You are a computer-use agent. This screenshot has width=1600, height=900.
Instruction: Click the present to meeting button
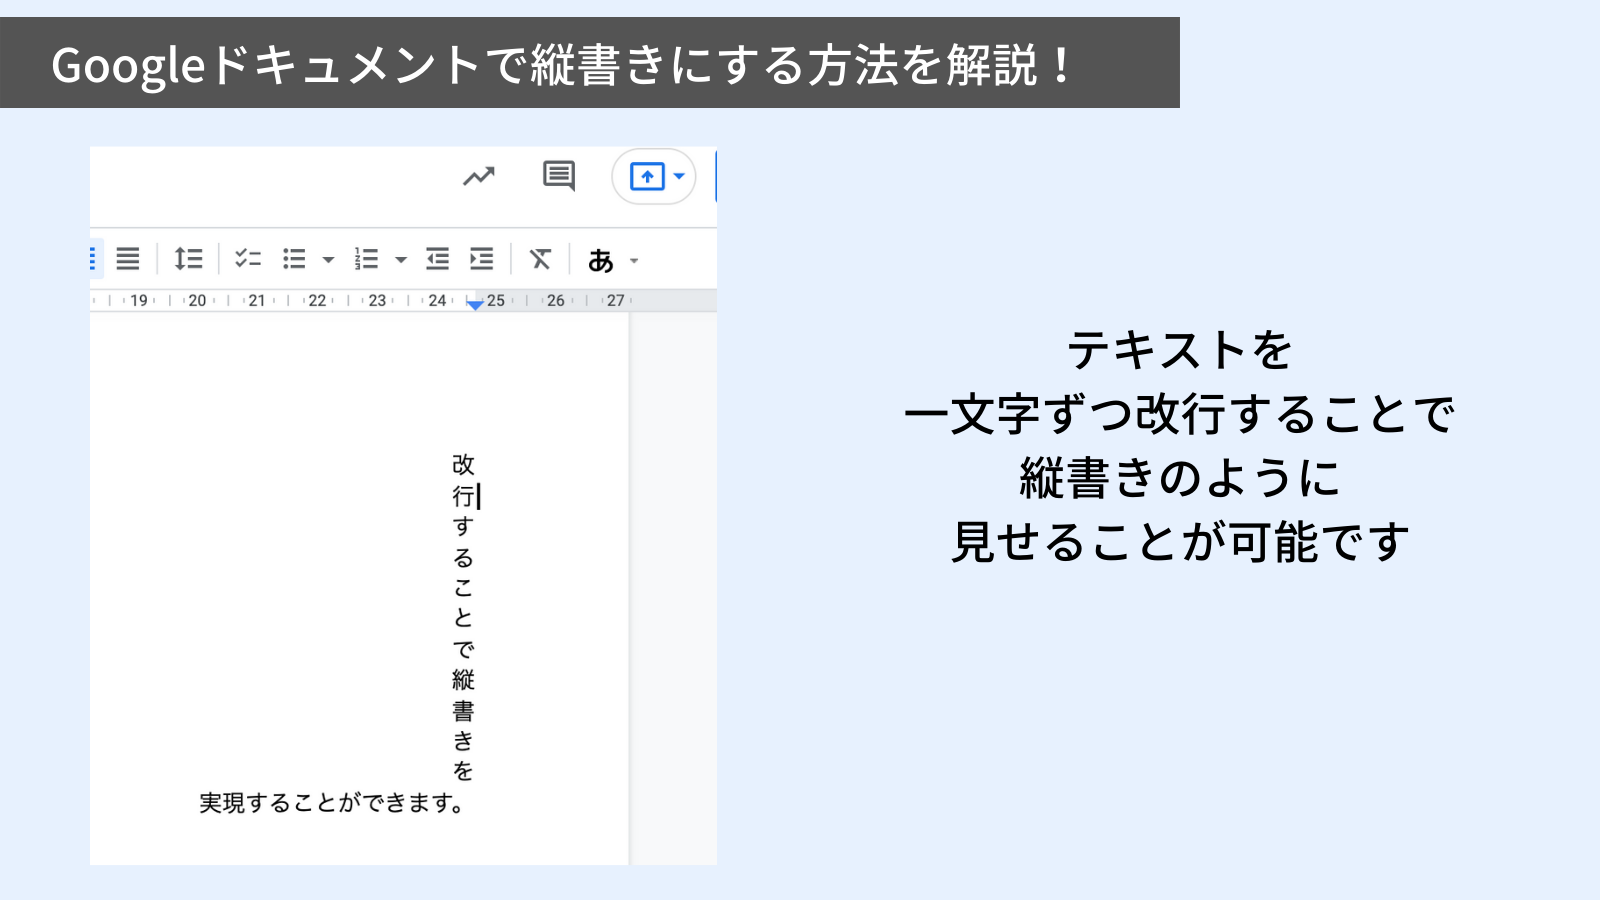pyautogui.click(x=647, y=177)
